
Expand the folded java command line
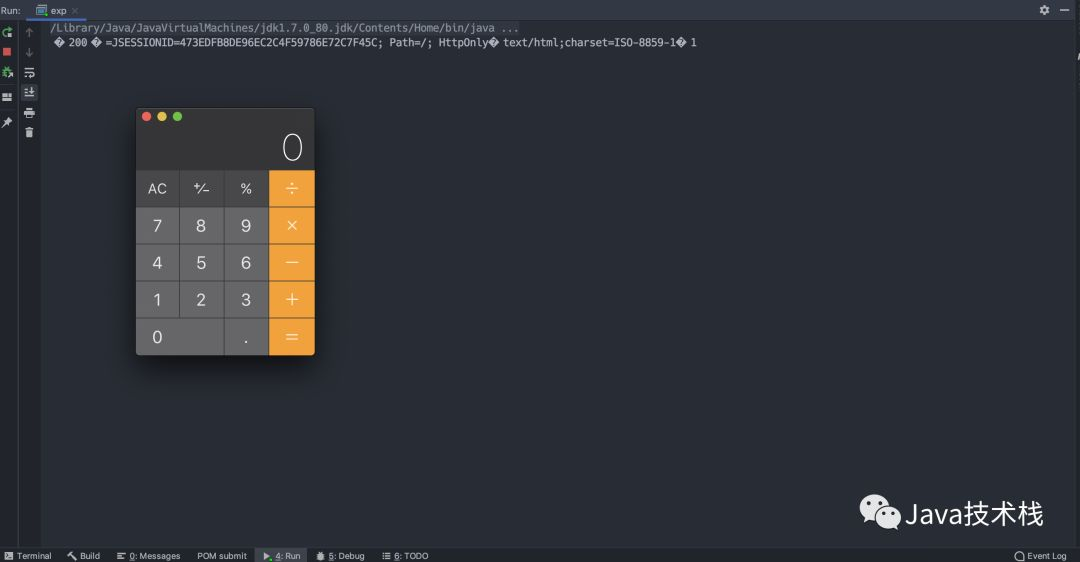[509, 27]
